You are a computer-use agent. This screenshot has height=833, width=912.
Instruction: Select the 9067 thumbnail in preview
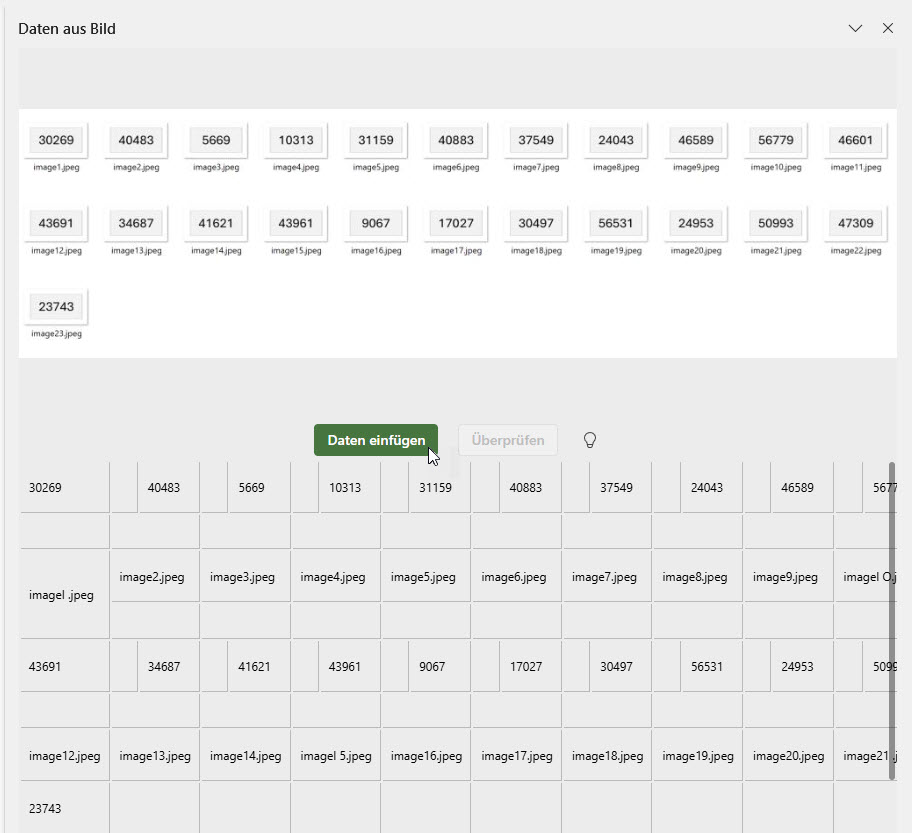tap(376, 224)
